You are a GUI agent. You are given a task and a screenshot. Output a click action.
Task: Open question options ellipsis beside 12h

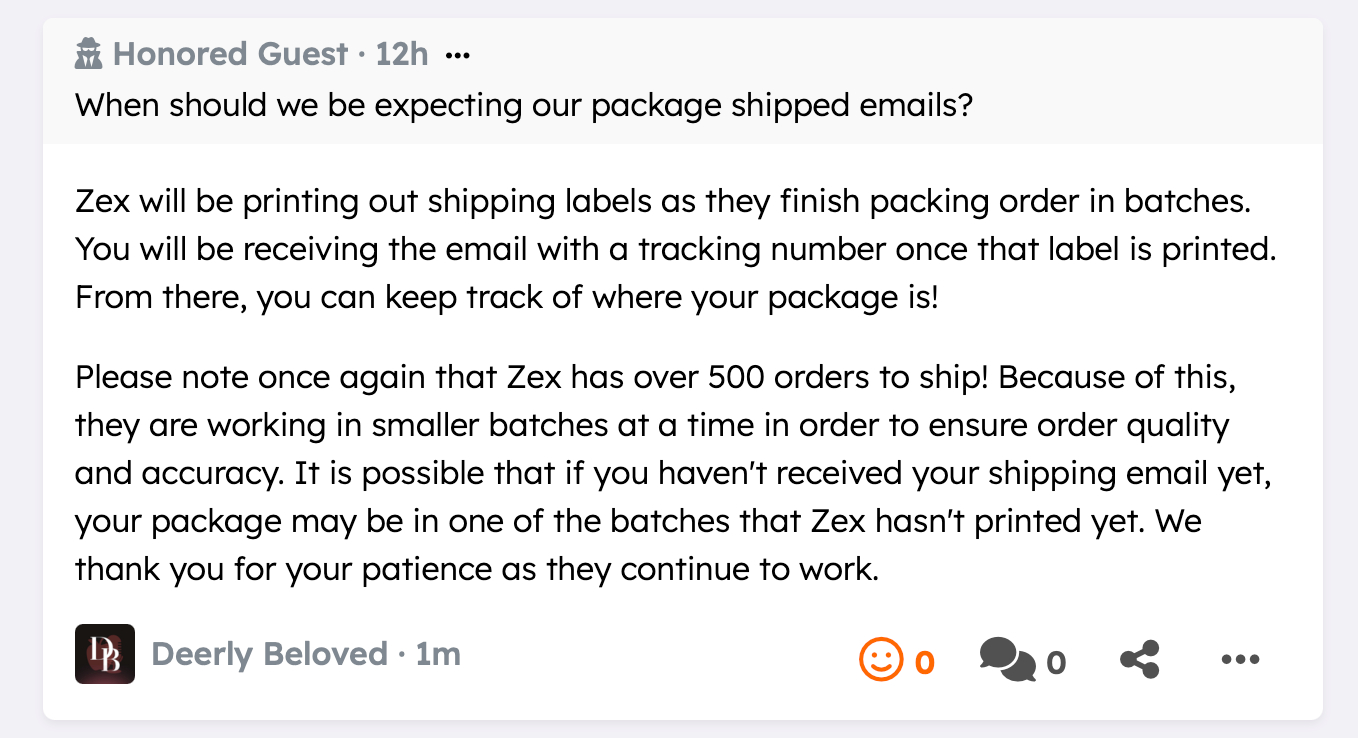point(457,55)
